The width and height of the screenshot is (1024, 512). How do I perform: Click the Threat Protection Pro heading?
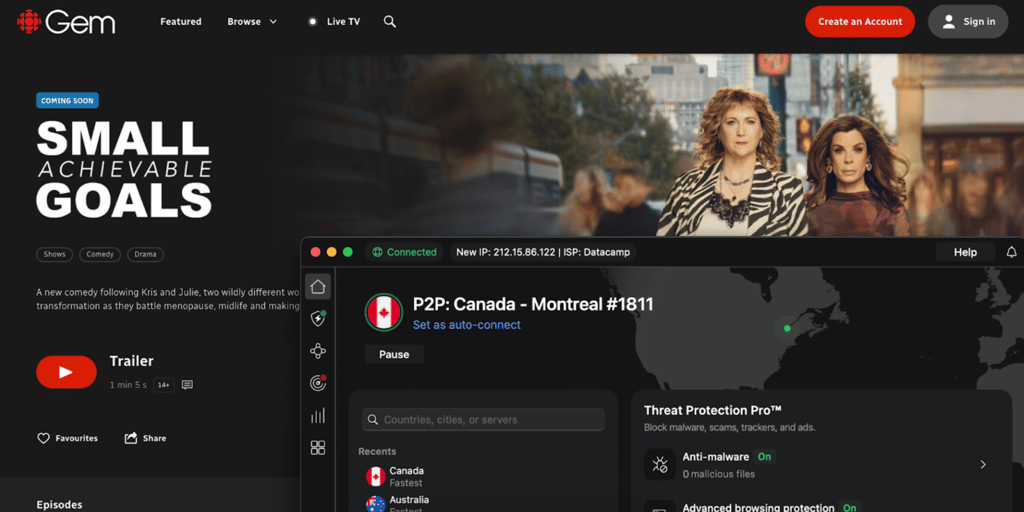(713, 410)
